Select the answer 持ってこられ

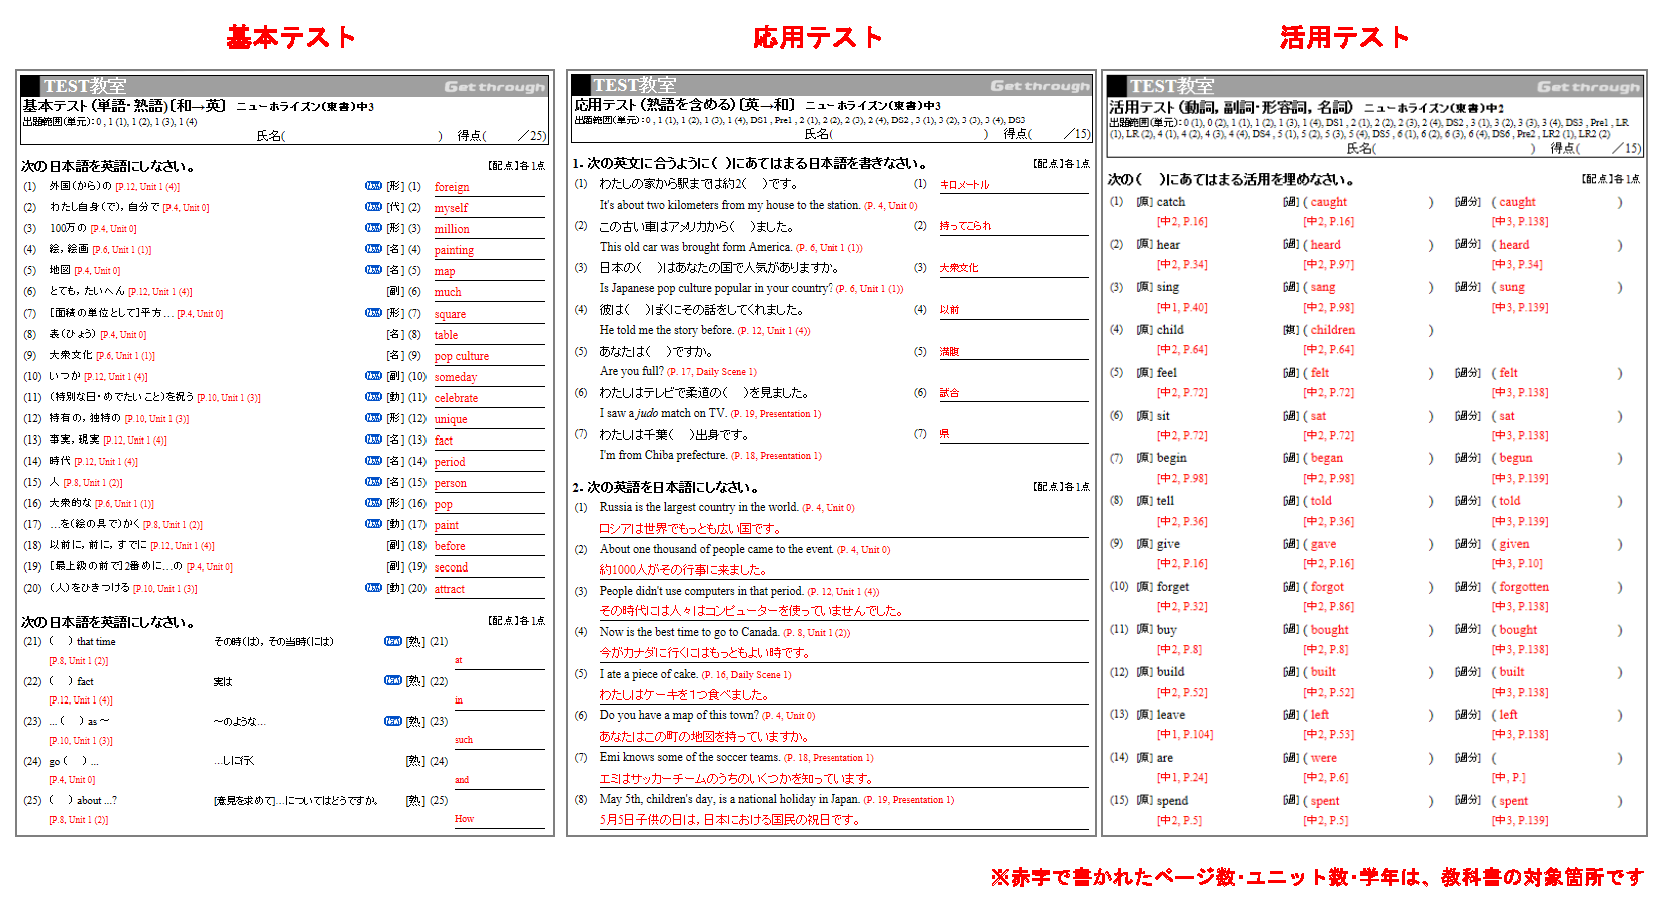[x=965, y=226]
